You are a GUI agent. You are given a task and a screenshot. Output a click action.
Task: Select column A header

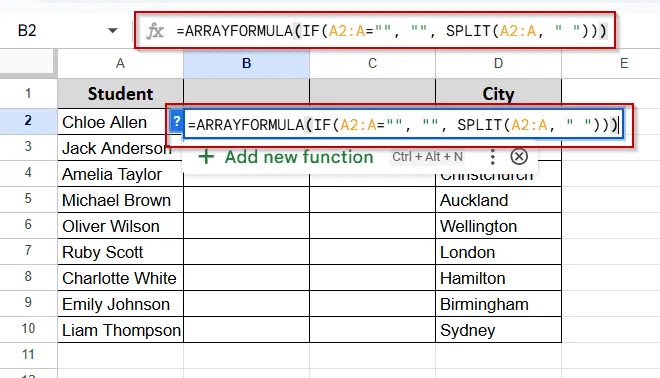(120, 64)
